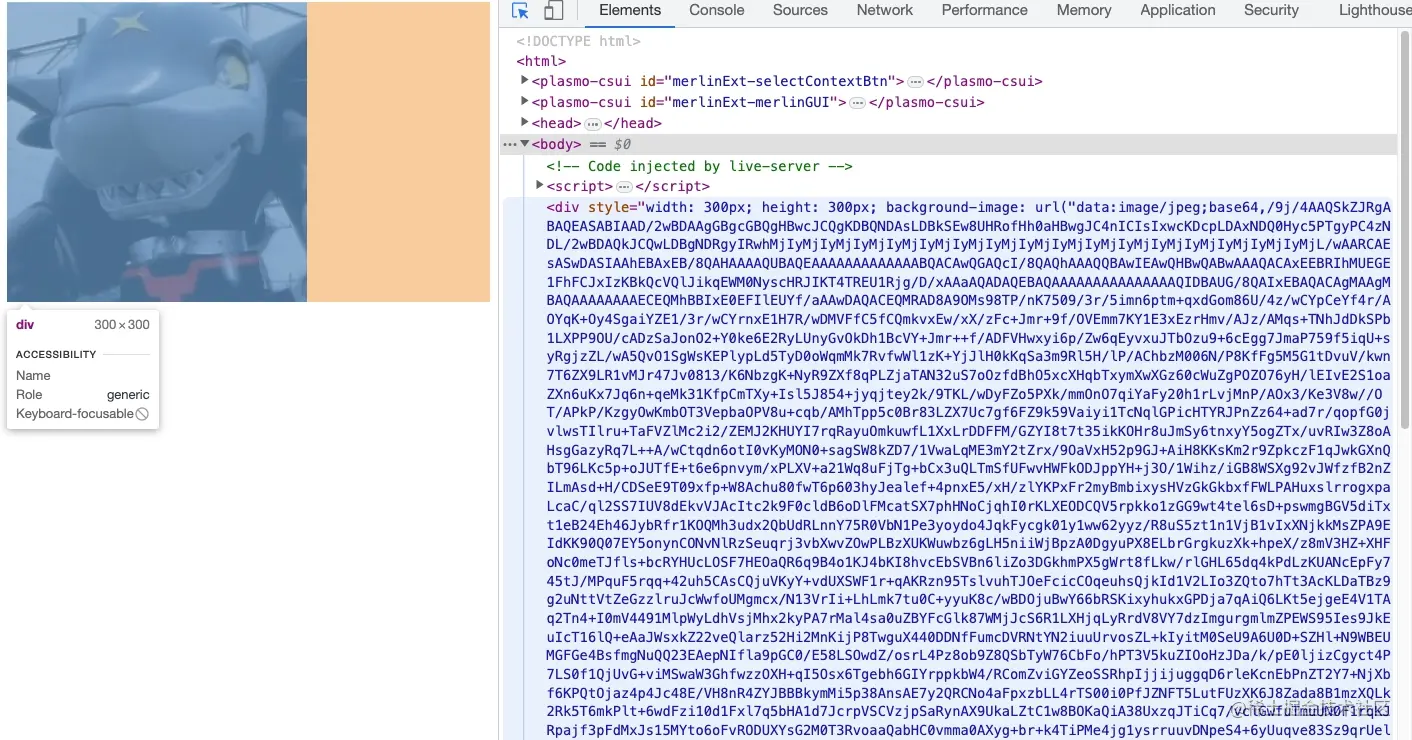The height and width of the screenshot is (740, 1412).
Task: Click the Keyboard-focusable row in tooltip
Action: (83, 413)
